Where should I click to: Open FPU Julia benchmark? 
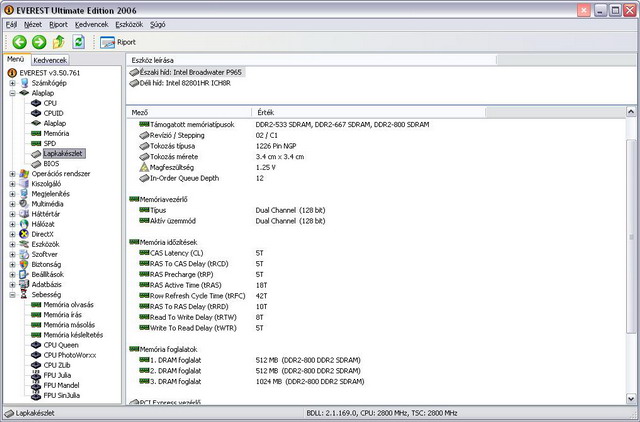(x=57, y=375)
